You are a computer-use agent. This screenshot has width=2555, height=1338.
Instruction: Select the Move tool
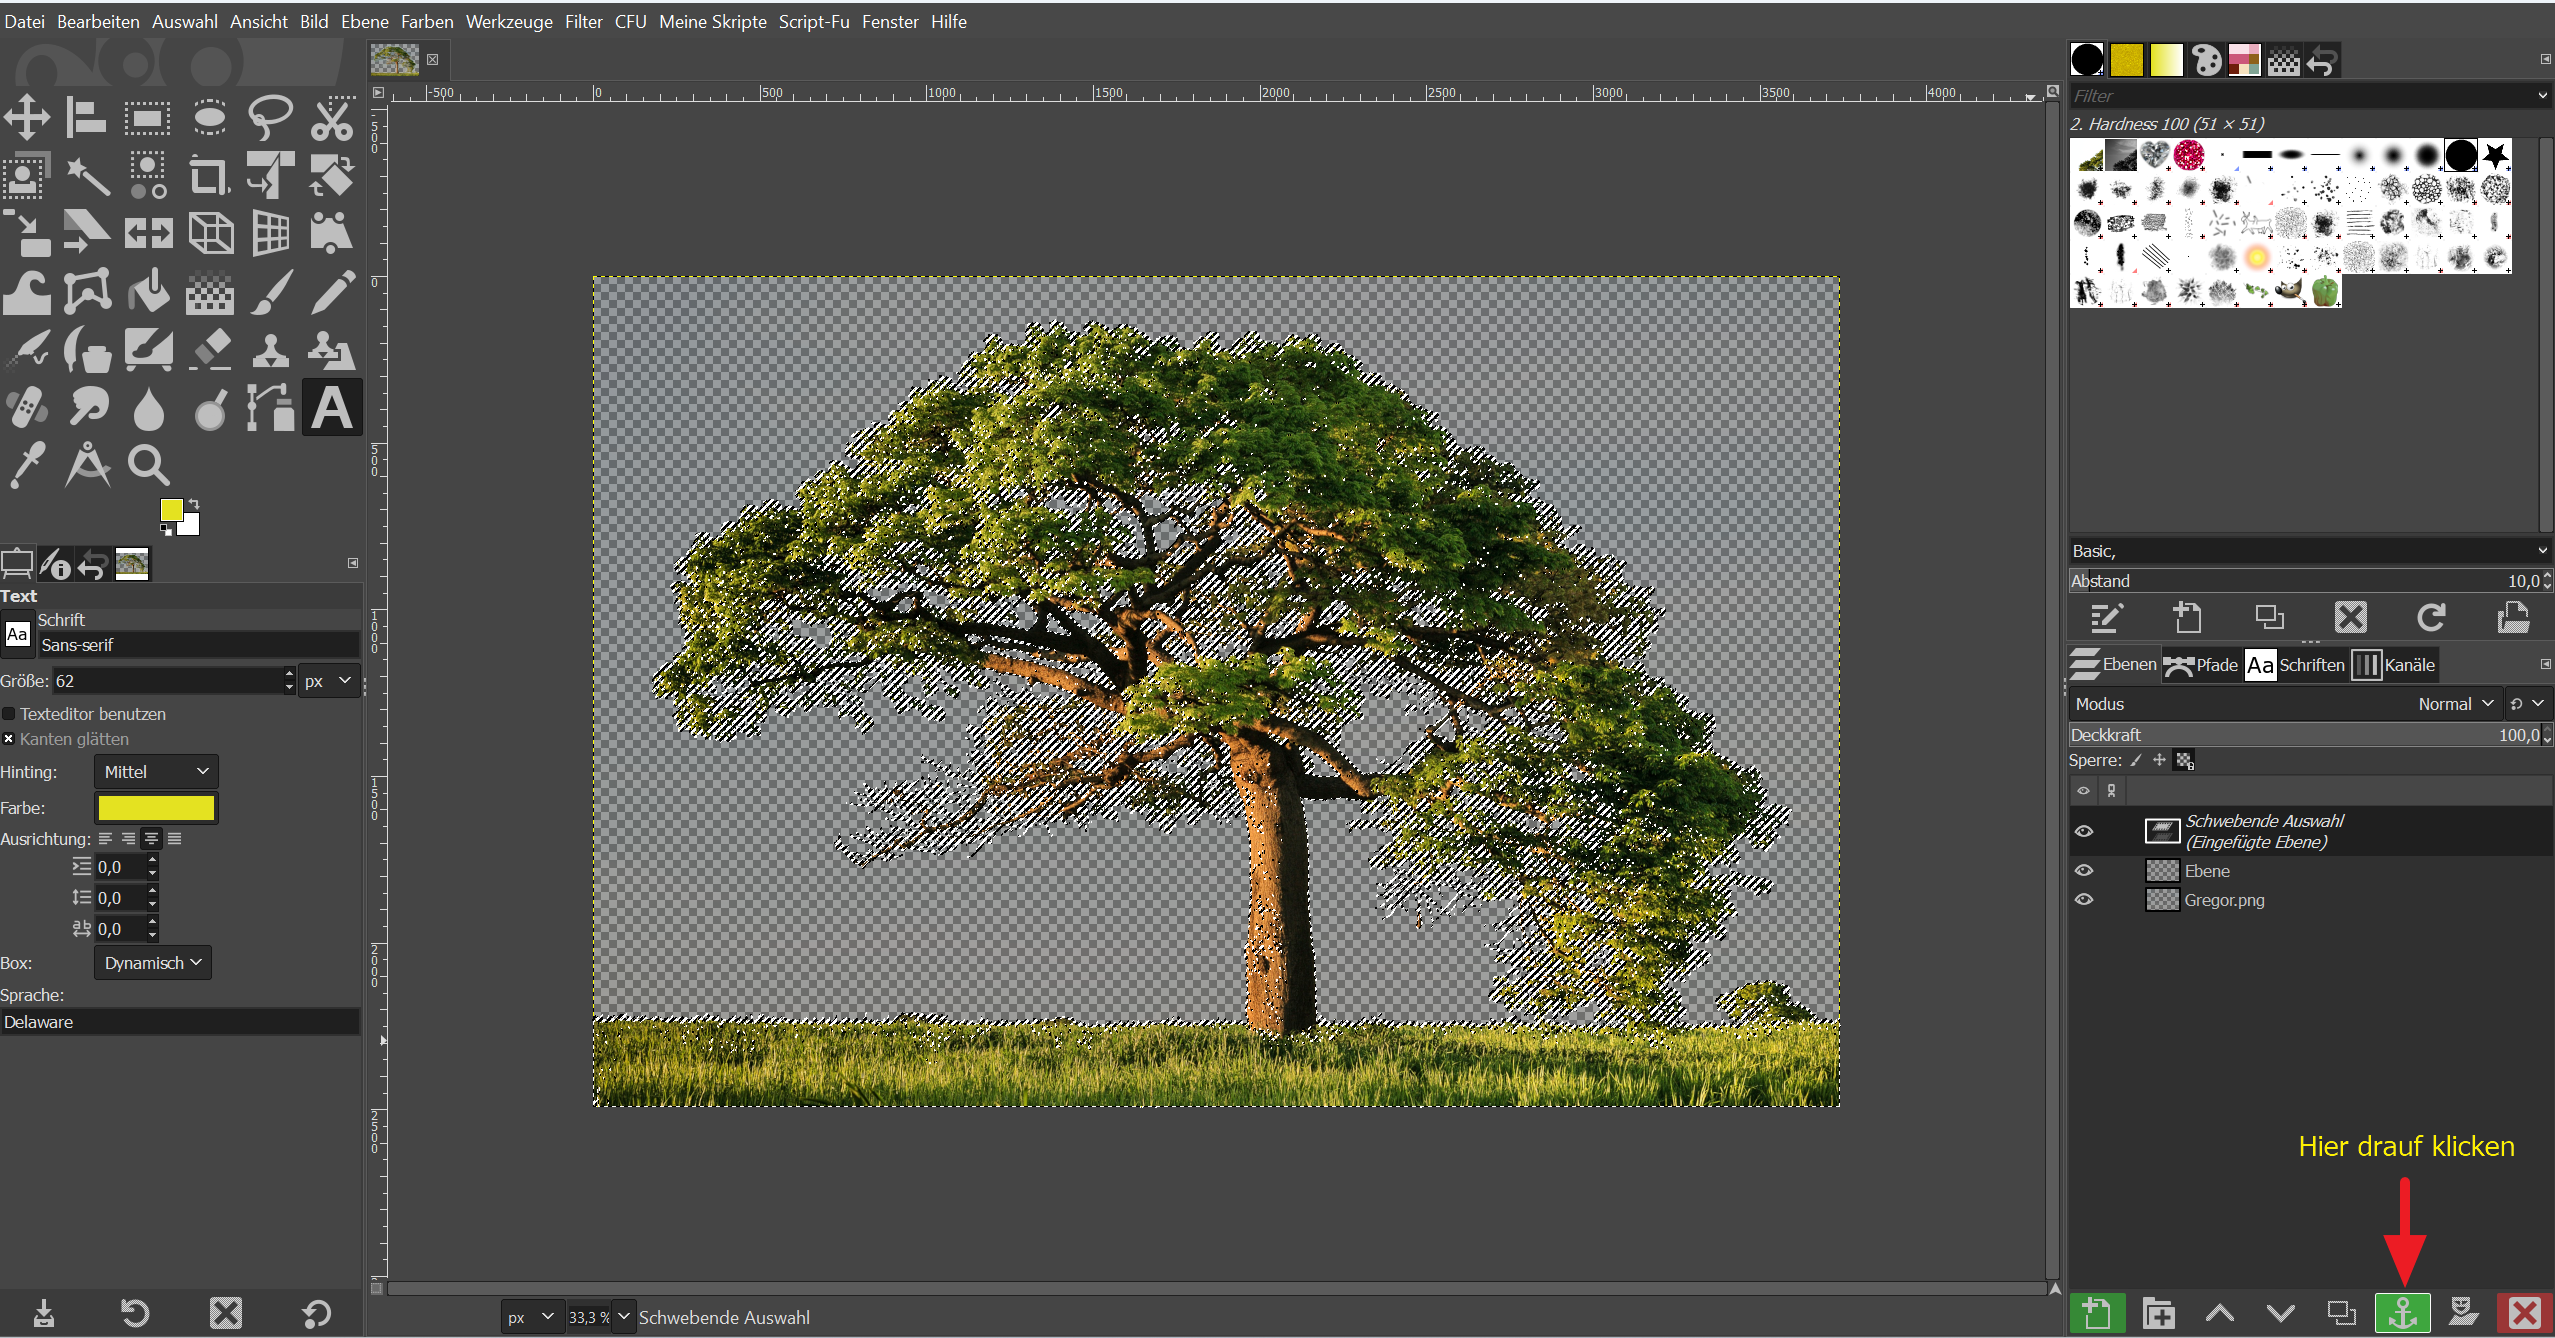(27, 118)
